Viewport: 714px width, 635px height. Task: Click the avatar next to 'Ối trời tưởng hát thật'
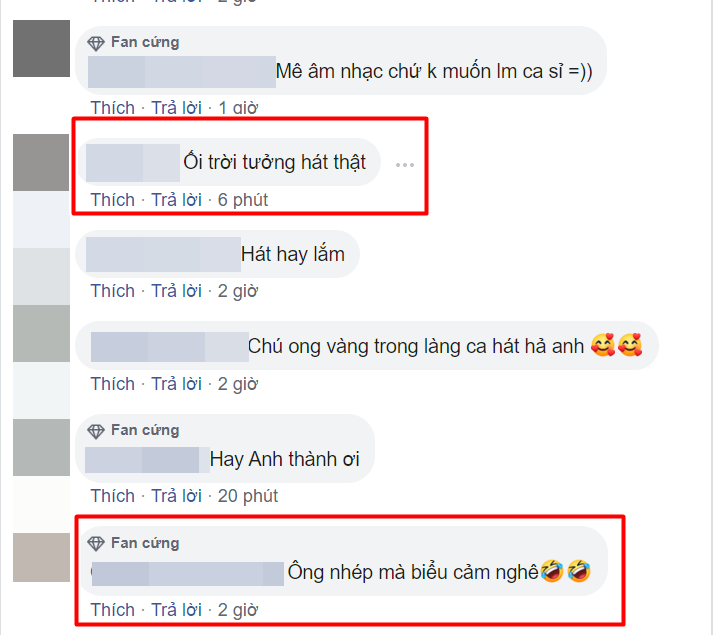41,163
